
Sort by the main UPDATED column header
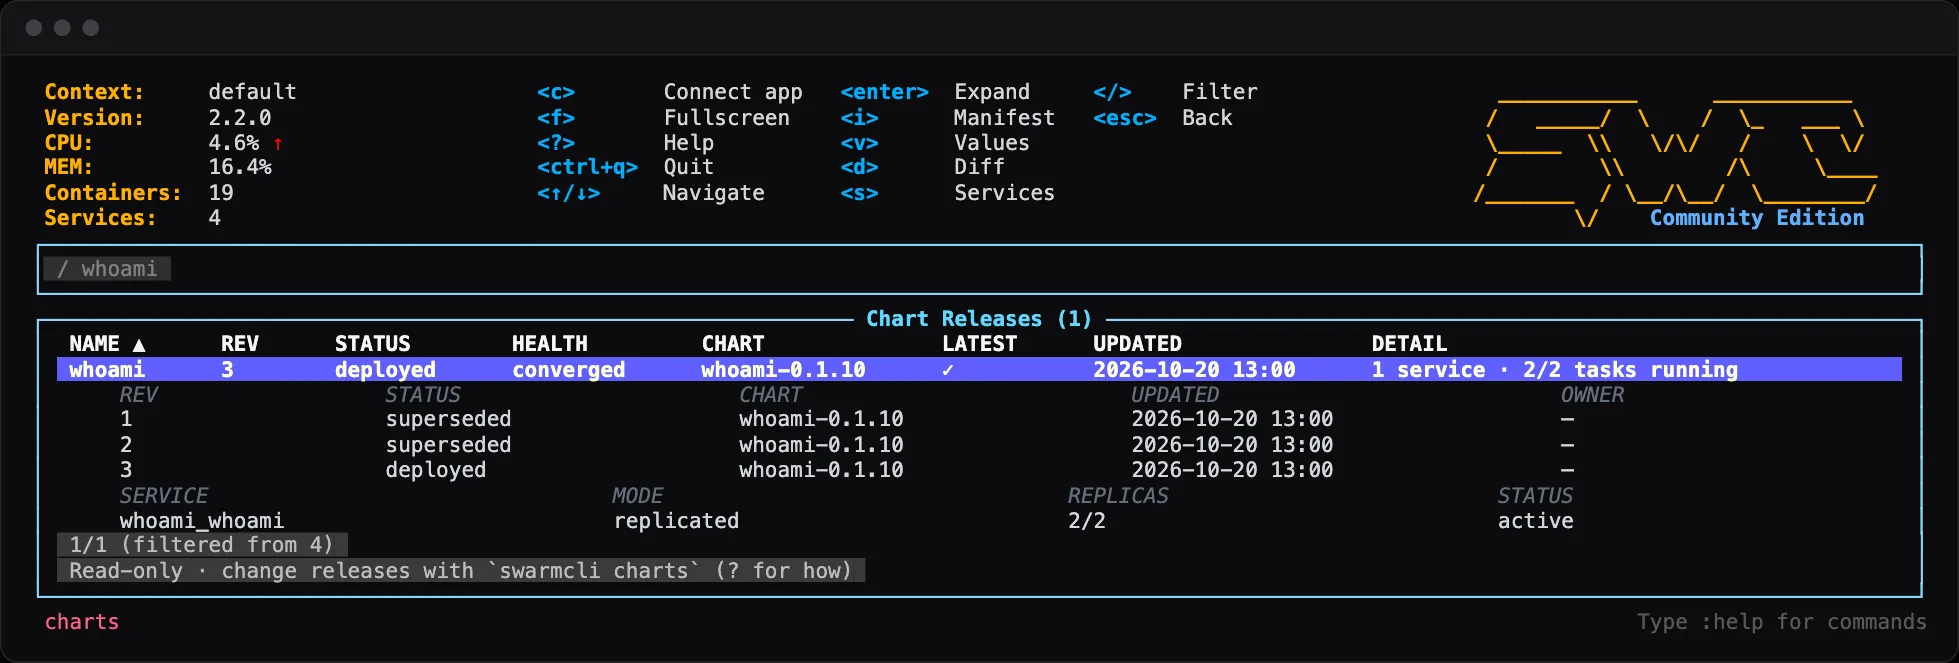point(1137,344)
